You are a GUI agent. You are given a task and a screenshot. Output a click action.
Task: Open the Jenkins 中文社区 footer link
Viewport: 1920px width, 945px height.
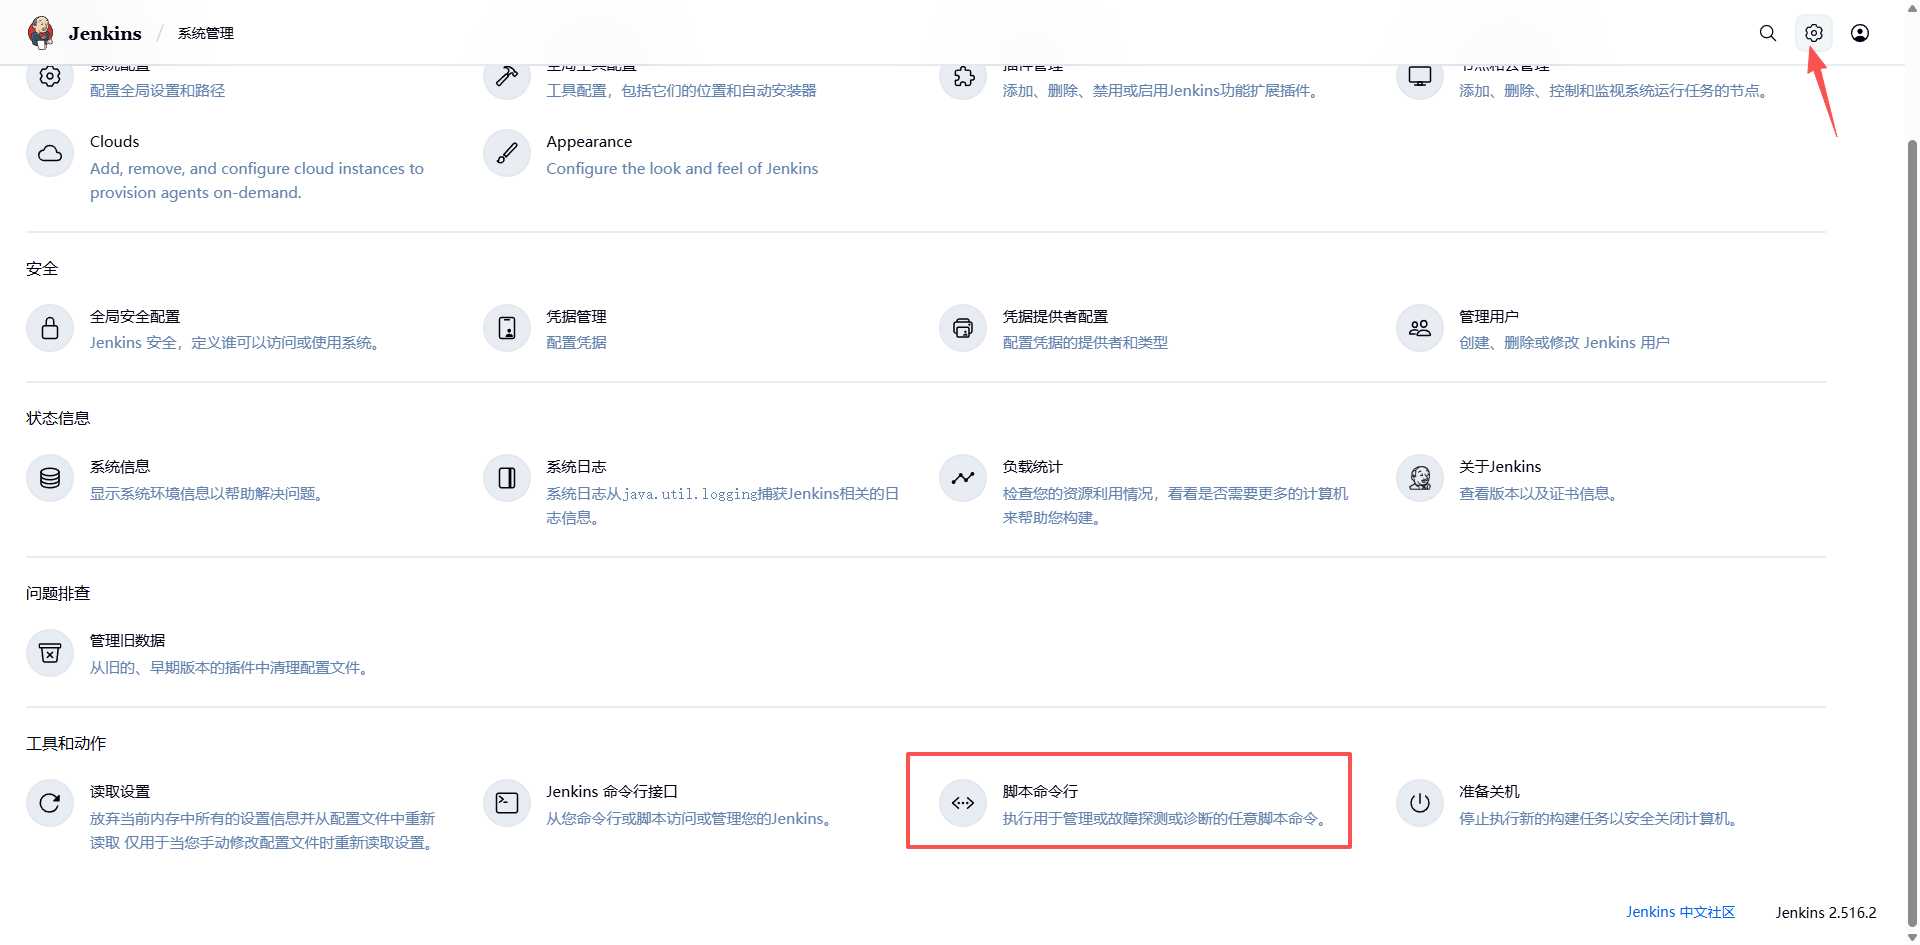(x=1680, y=912)
